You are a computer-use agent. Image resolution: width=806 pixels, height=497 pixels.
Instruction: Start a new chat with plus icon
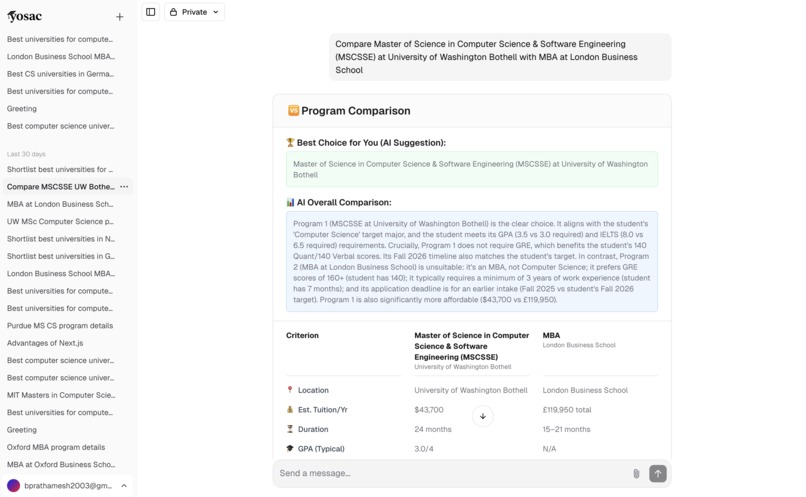point(119,17)
